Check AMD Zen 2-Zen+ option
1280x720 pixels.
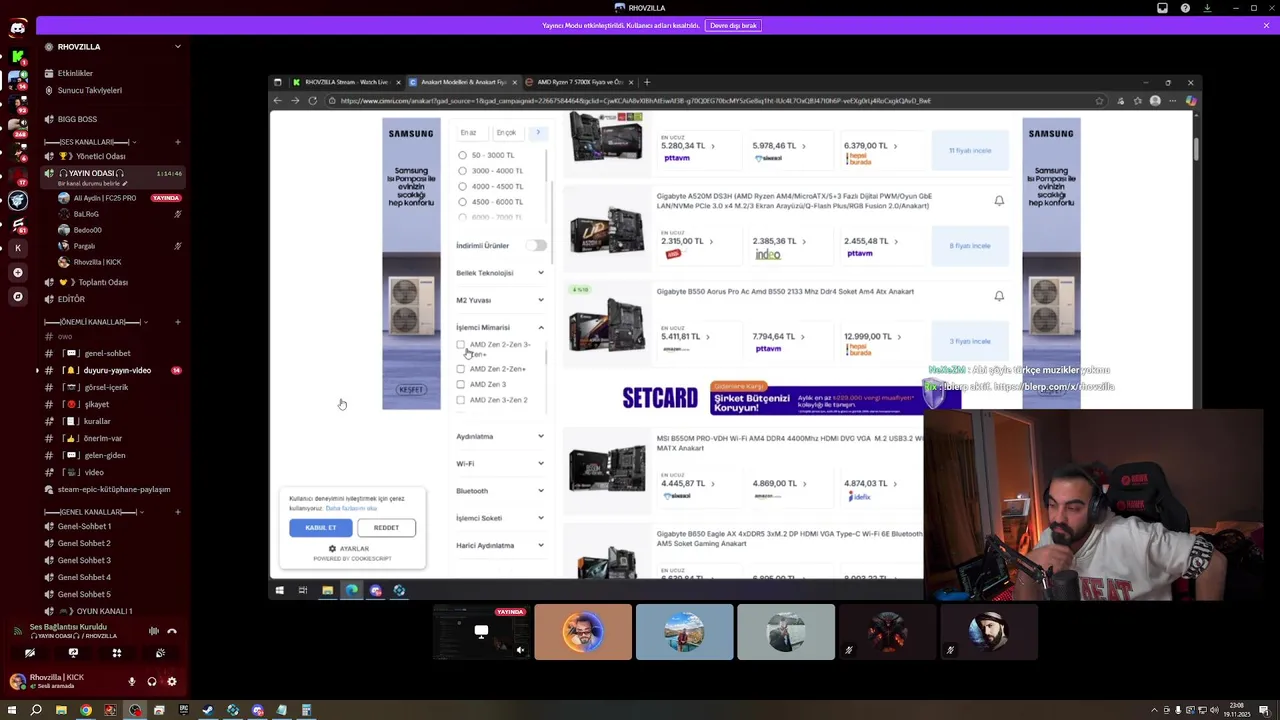point(461,369)
